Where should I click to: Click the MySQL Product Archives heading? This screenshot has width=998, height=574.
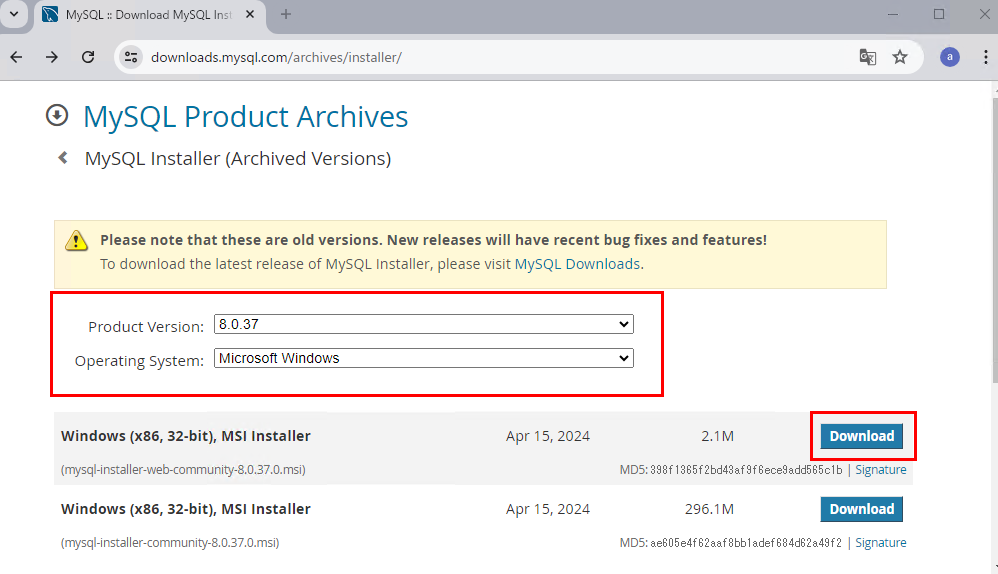pyautogui.click(x=246, y=116)
